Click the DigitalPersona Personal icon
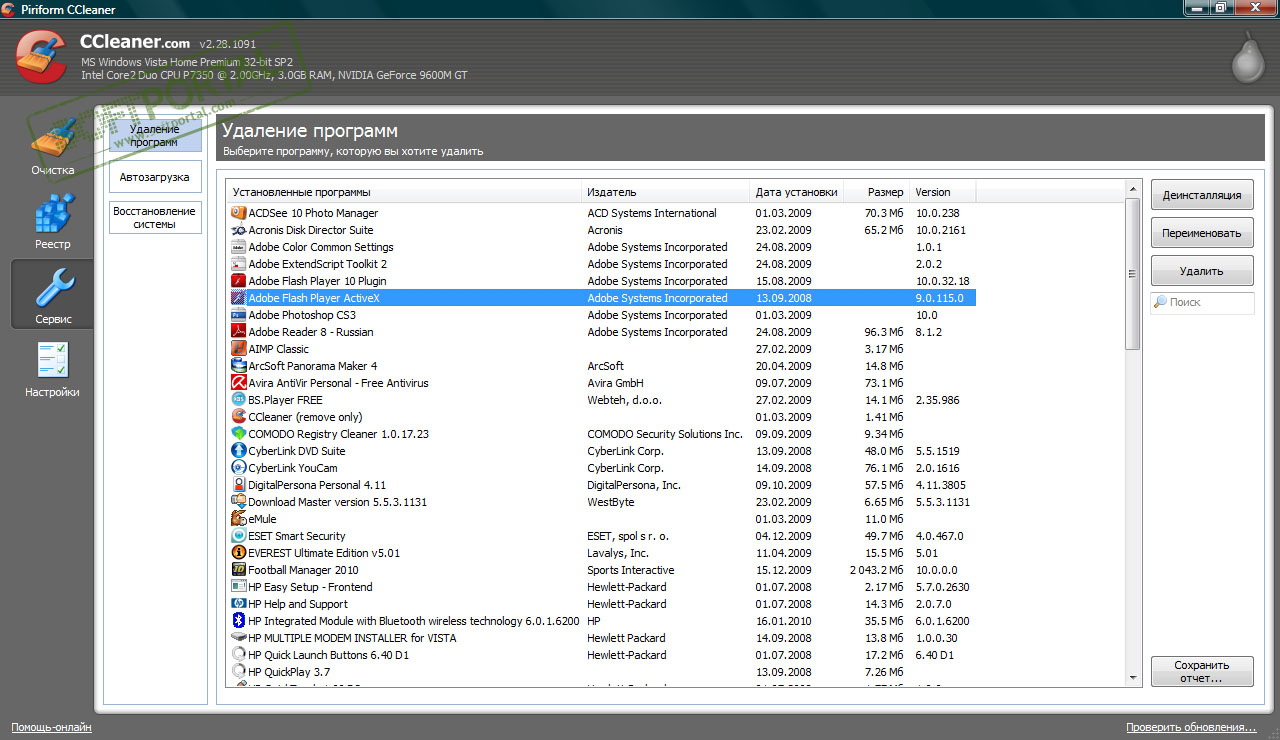This screenshot has height=740, width=1280. pyautogui.click(x=239, y=485)
